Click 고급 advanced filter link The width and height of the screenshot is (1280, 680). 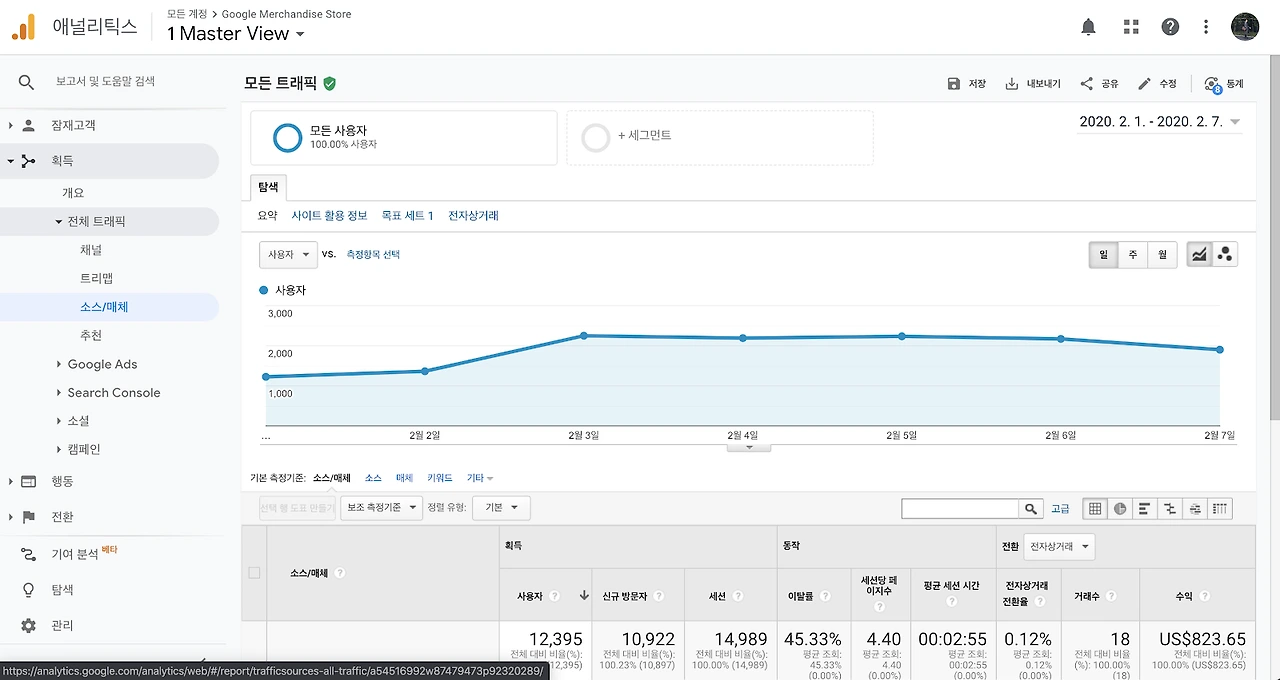click(1060, 509)
